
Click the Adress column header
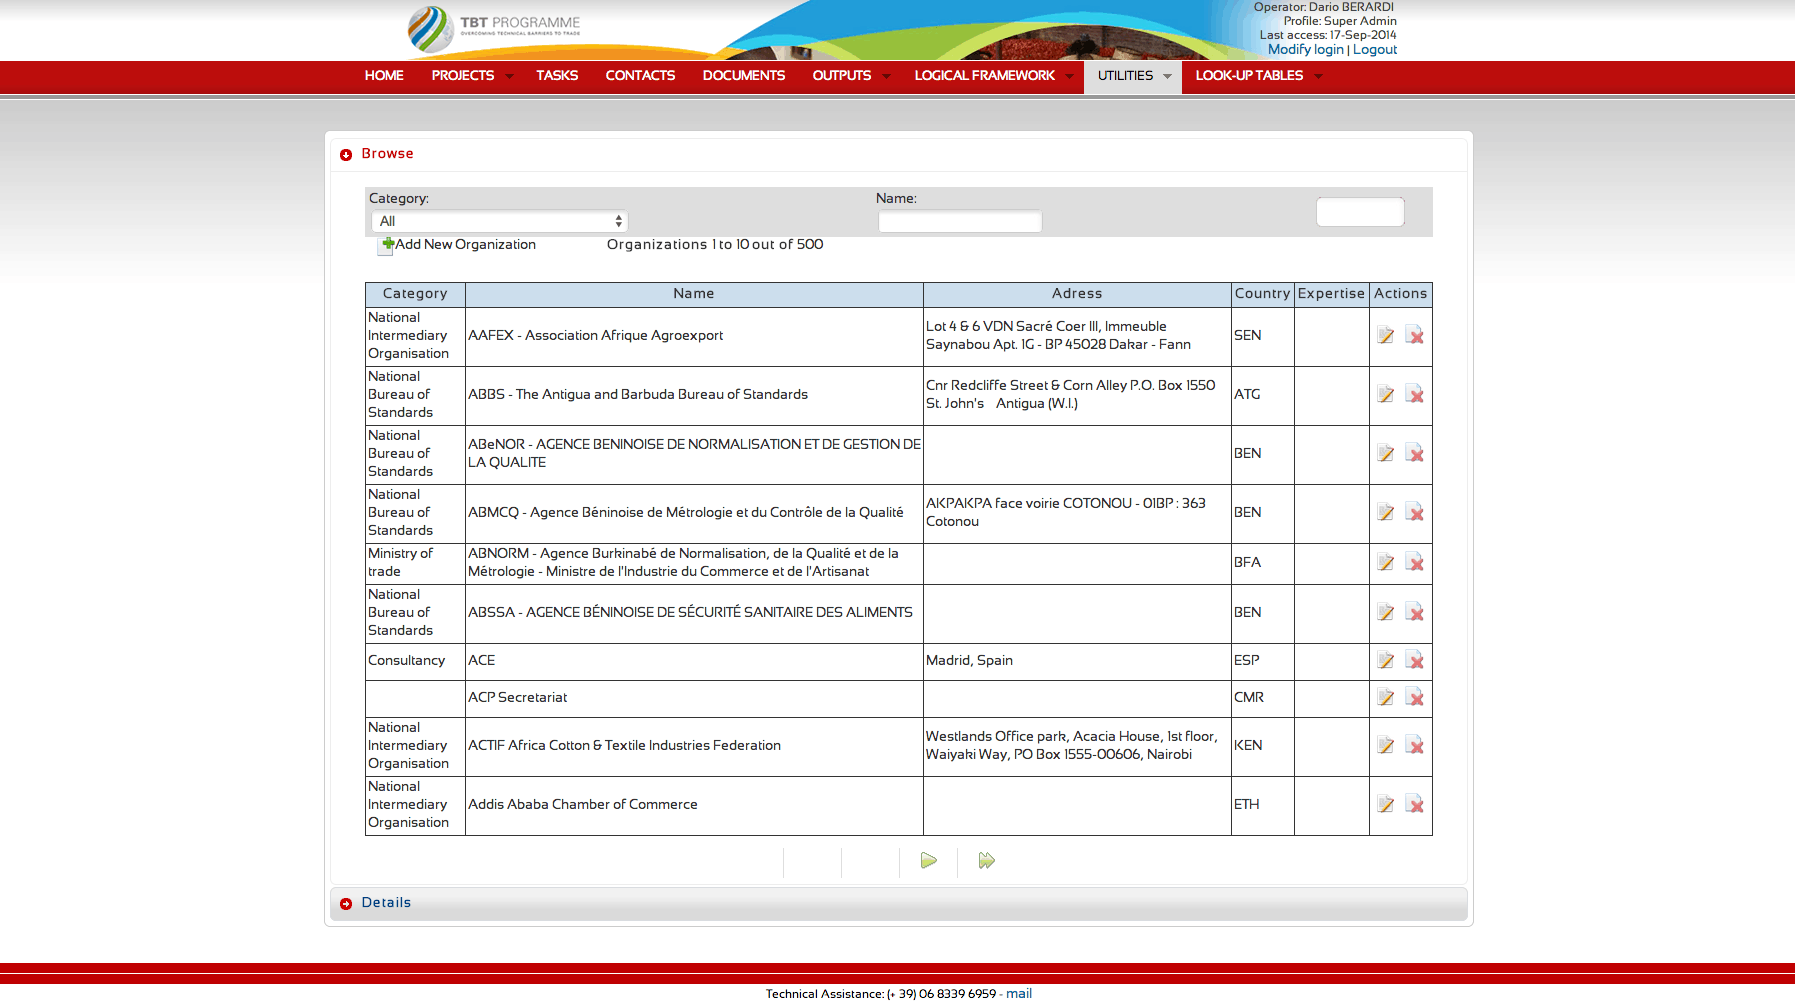1077,294
